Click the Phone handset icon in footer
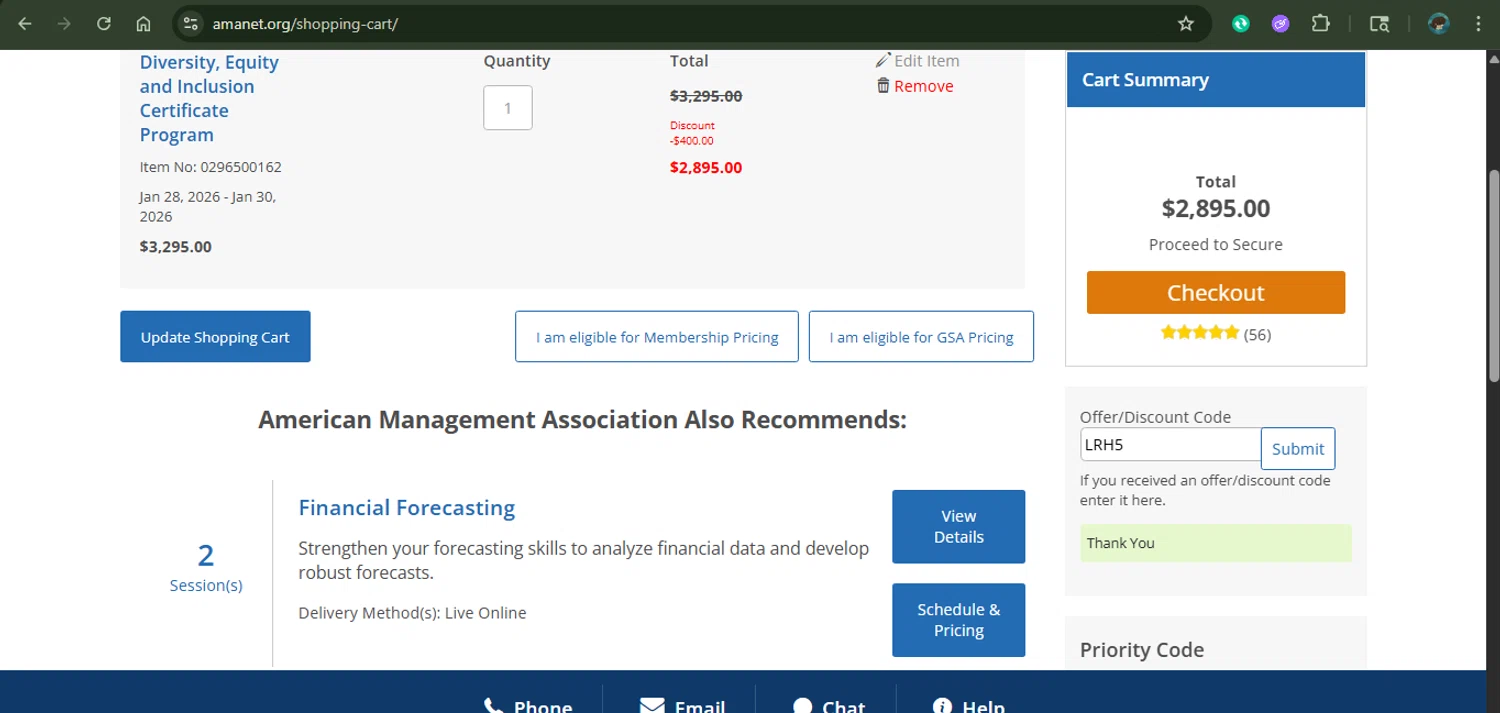Screen dimensions: 1500x713 click(493, 706)
